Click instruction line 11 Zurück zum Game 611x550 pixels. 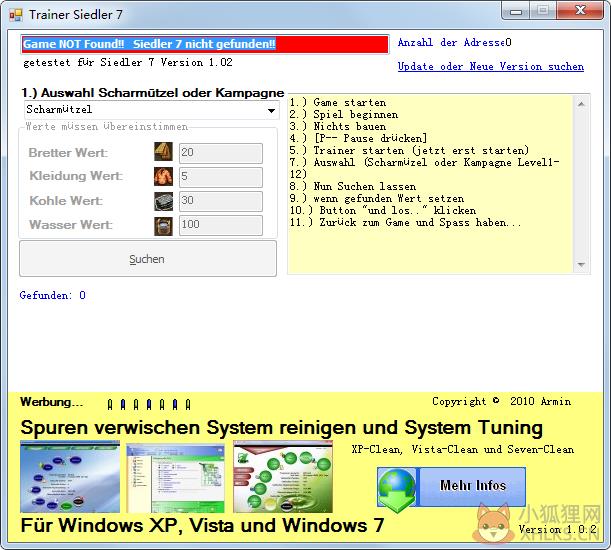405,223
